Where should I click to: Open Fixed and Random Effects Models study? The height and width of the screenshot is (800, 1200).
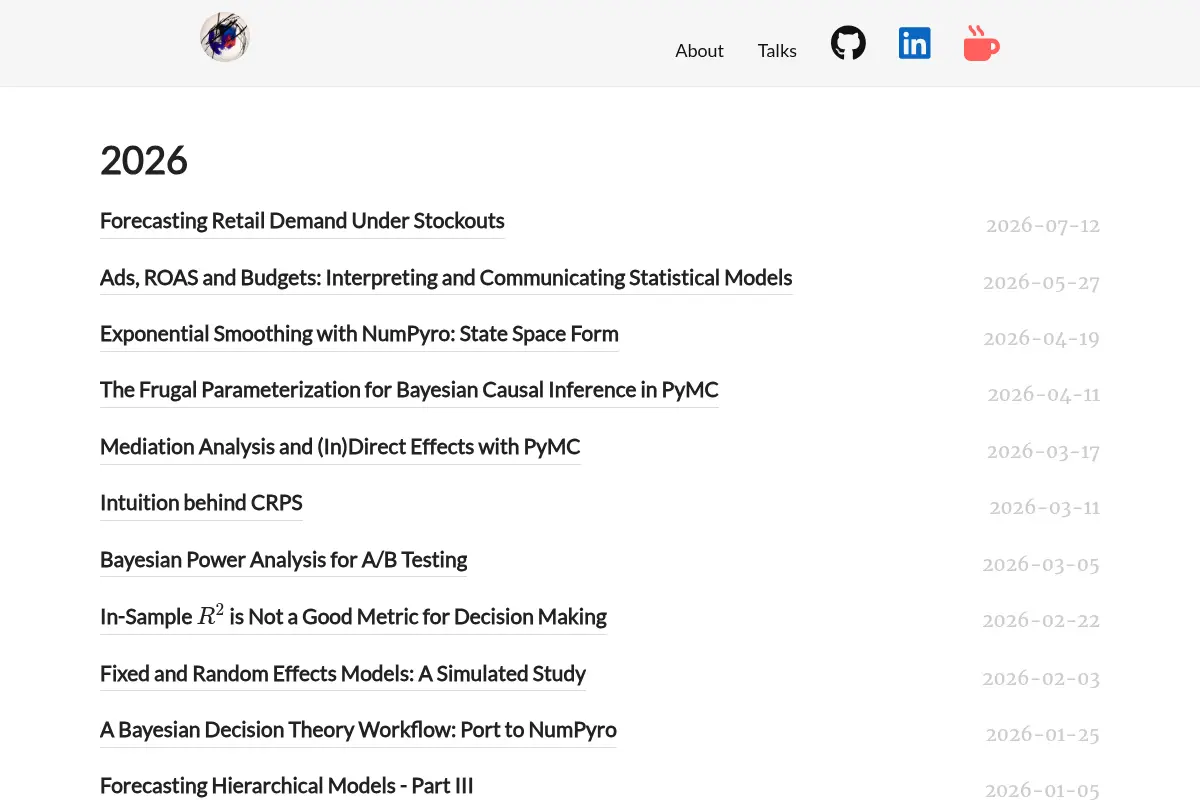pyautogui.click(x=343, y=674)
